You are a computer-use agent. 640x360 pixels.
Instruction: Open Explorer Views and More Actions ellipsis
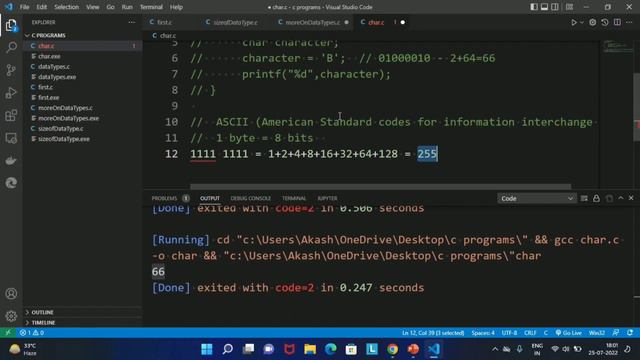coord(131,22)
